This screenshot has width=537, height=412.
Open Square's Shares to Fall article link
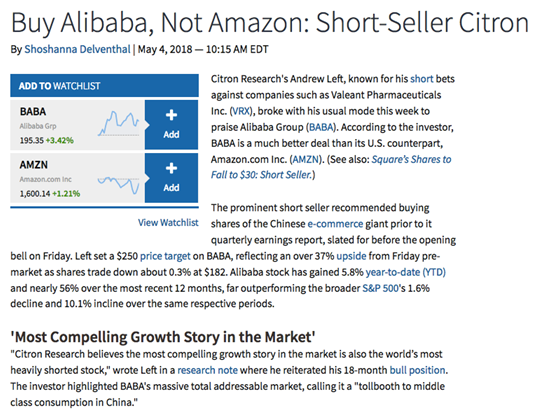click(331, 167)
